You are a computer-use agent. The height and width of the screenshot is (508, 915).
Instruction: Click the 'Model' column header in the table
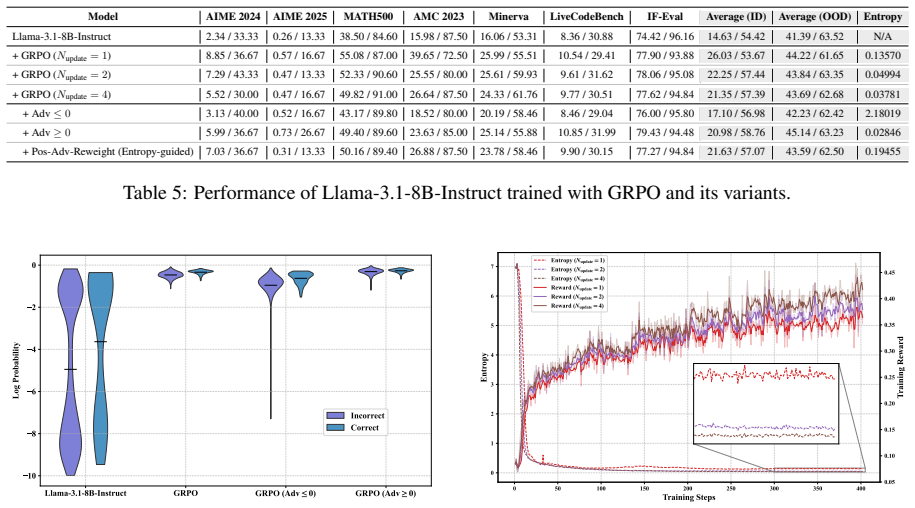[103, 17]
